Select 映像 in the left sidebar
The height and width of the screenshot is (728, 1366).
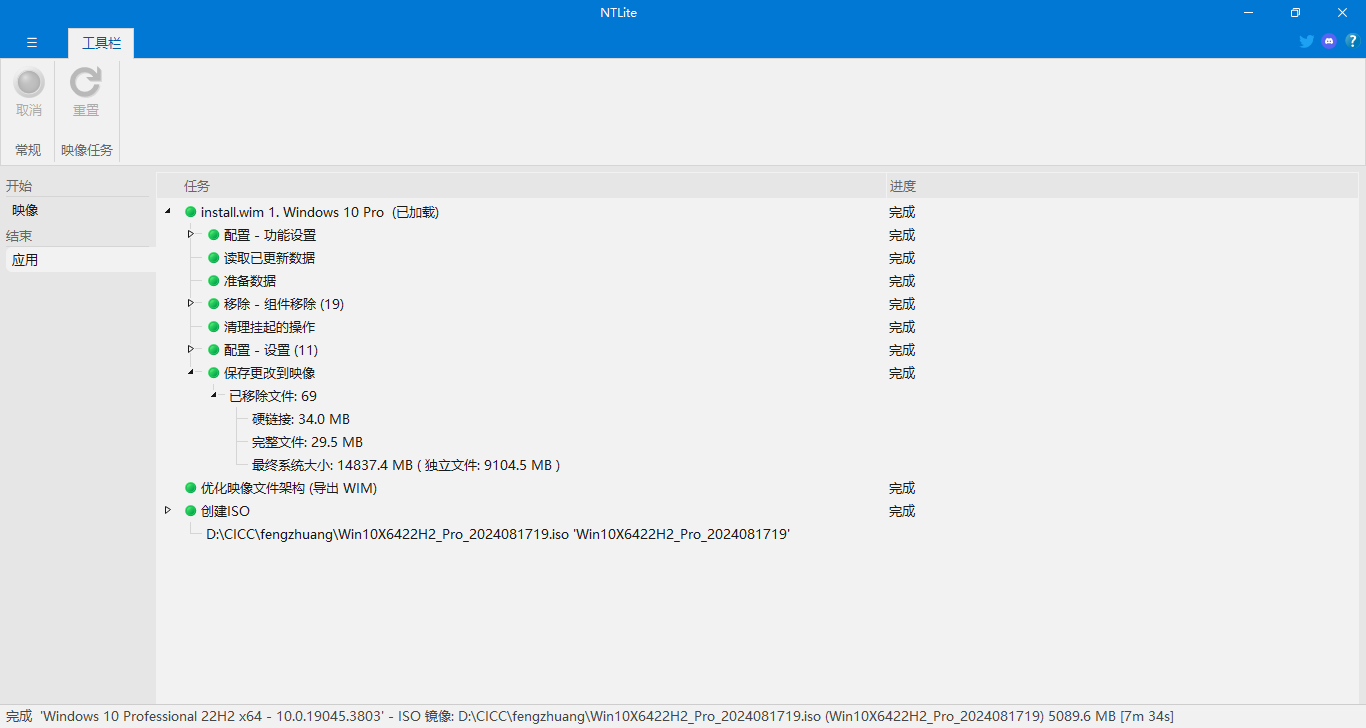tap(78, 211)
